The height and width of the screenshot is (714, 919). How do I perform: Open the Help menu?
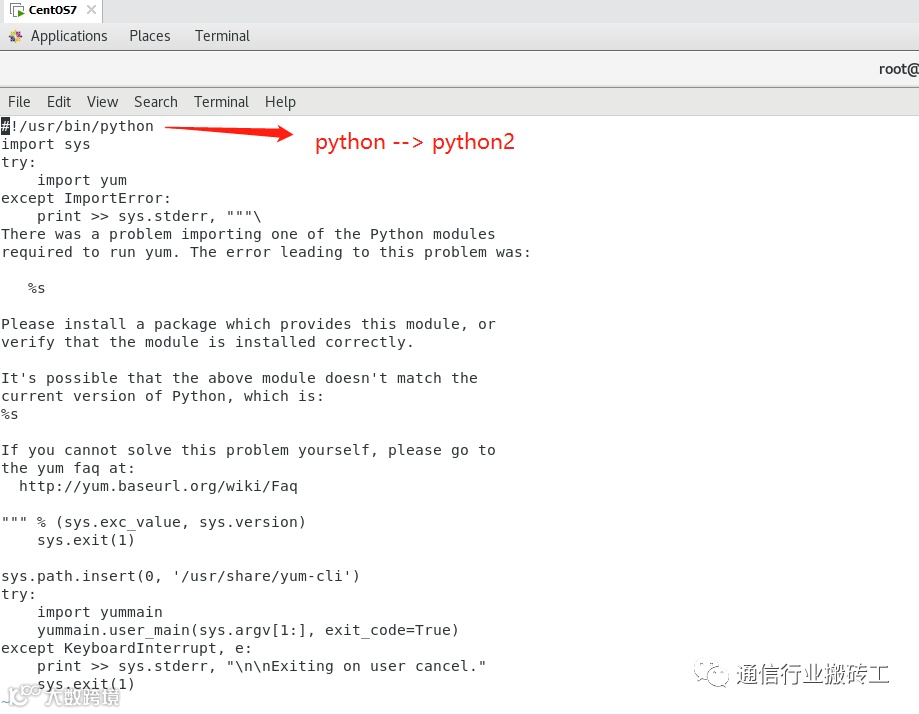tap(280, 102)
